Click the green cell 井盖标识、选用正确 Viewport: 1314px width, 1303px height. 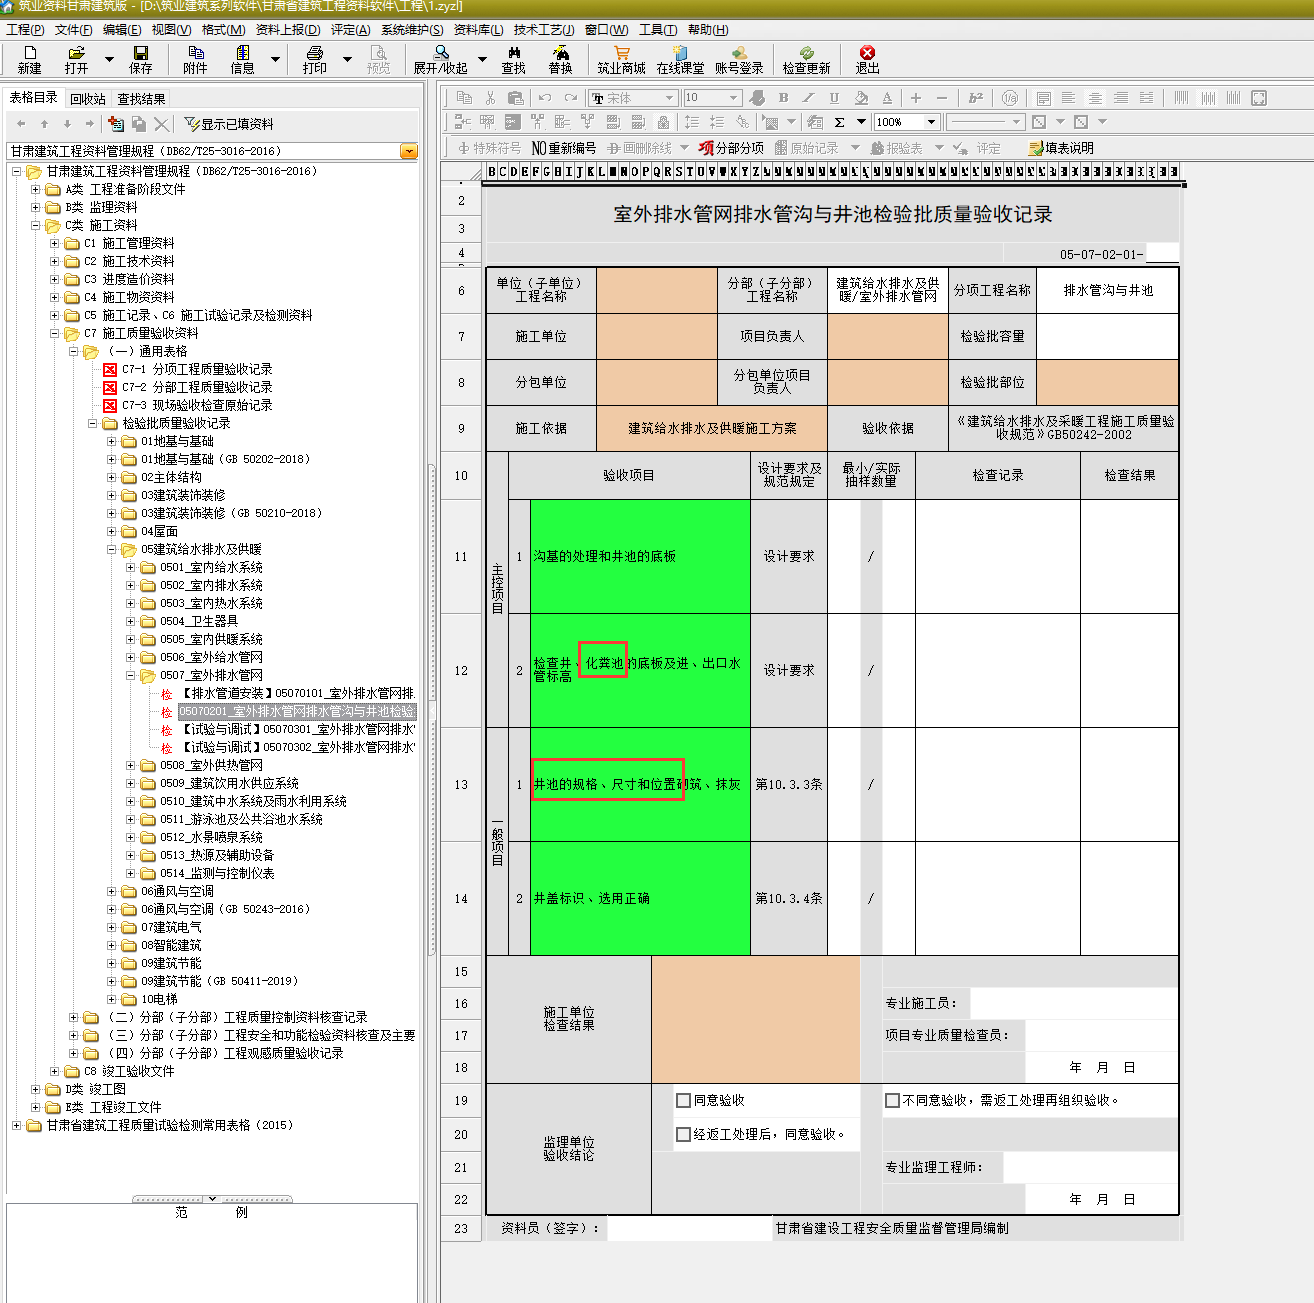(640, 898)
